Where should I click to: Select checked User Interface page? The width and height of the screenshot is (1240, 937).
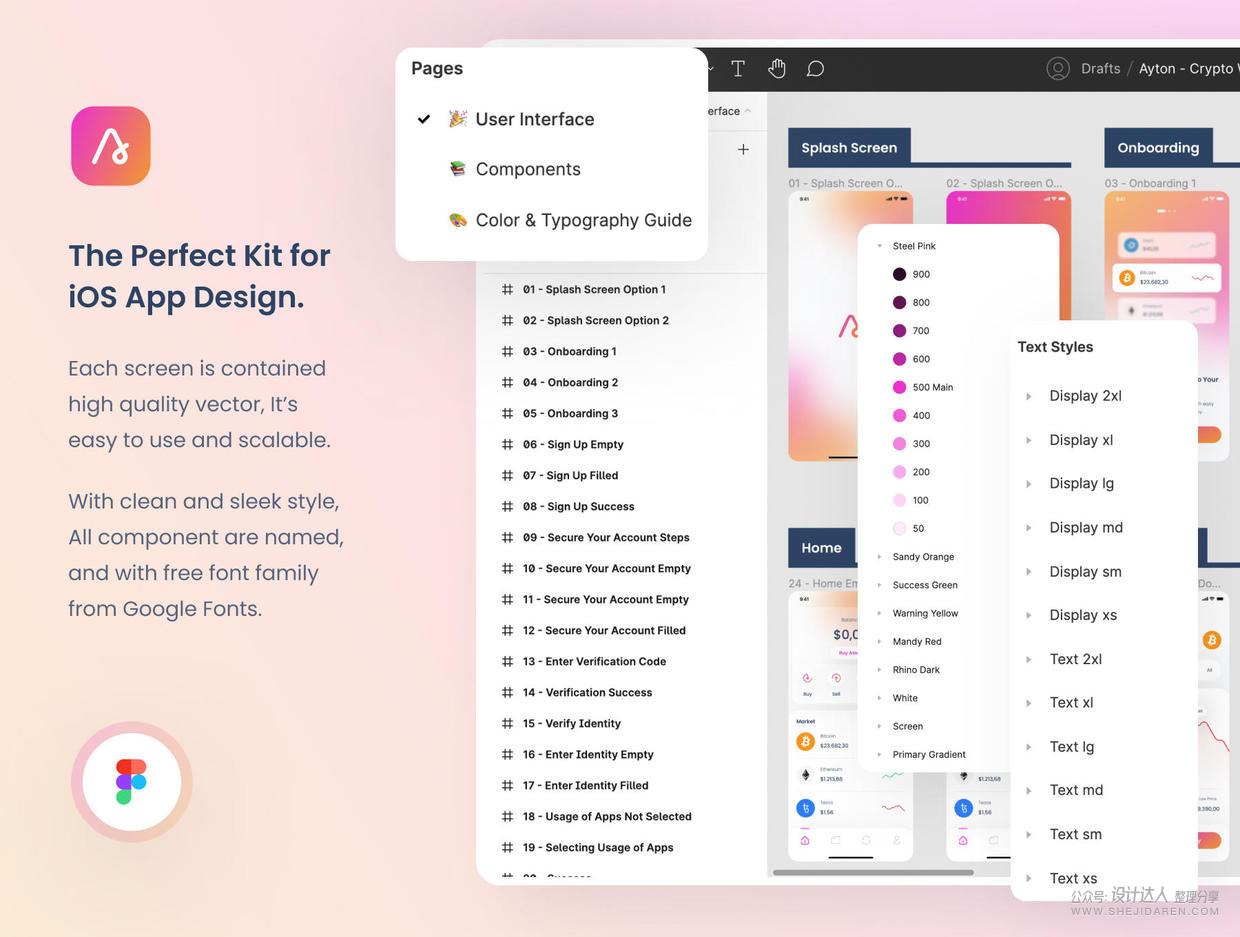(534, 119)
